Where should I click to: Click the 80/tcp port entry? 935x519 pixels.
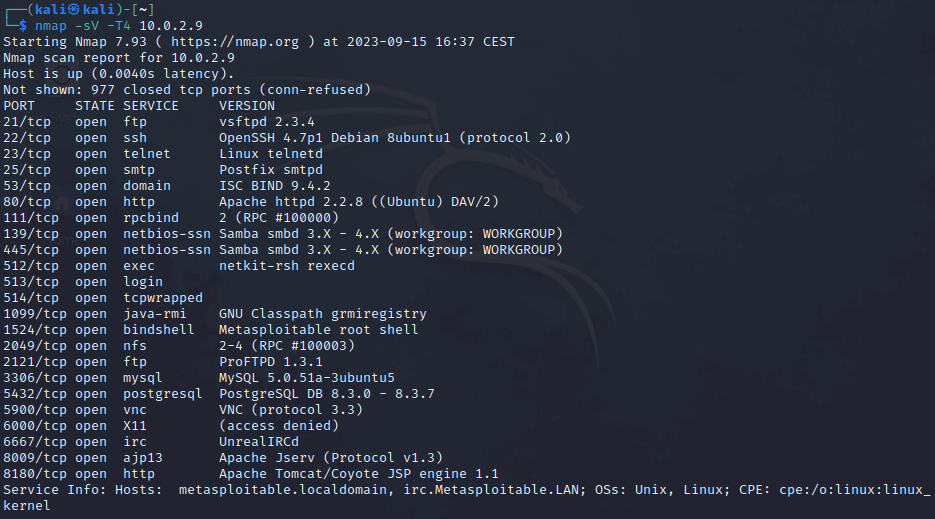pos(27,202)
